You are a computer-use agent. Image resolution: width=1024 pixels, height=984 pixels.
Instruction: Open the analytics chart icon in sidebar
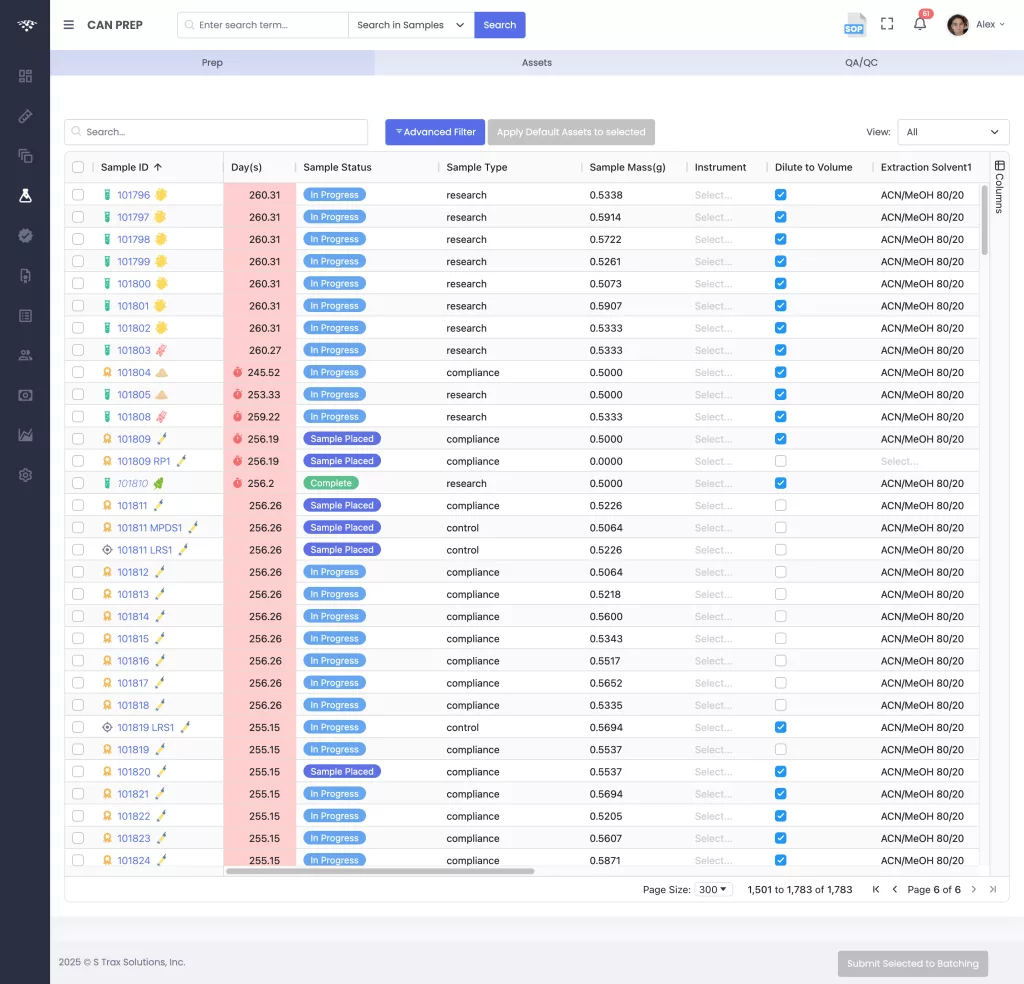point(25,435)
